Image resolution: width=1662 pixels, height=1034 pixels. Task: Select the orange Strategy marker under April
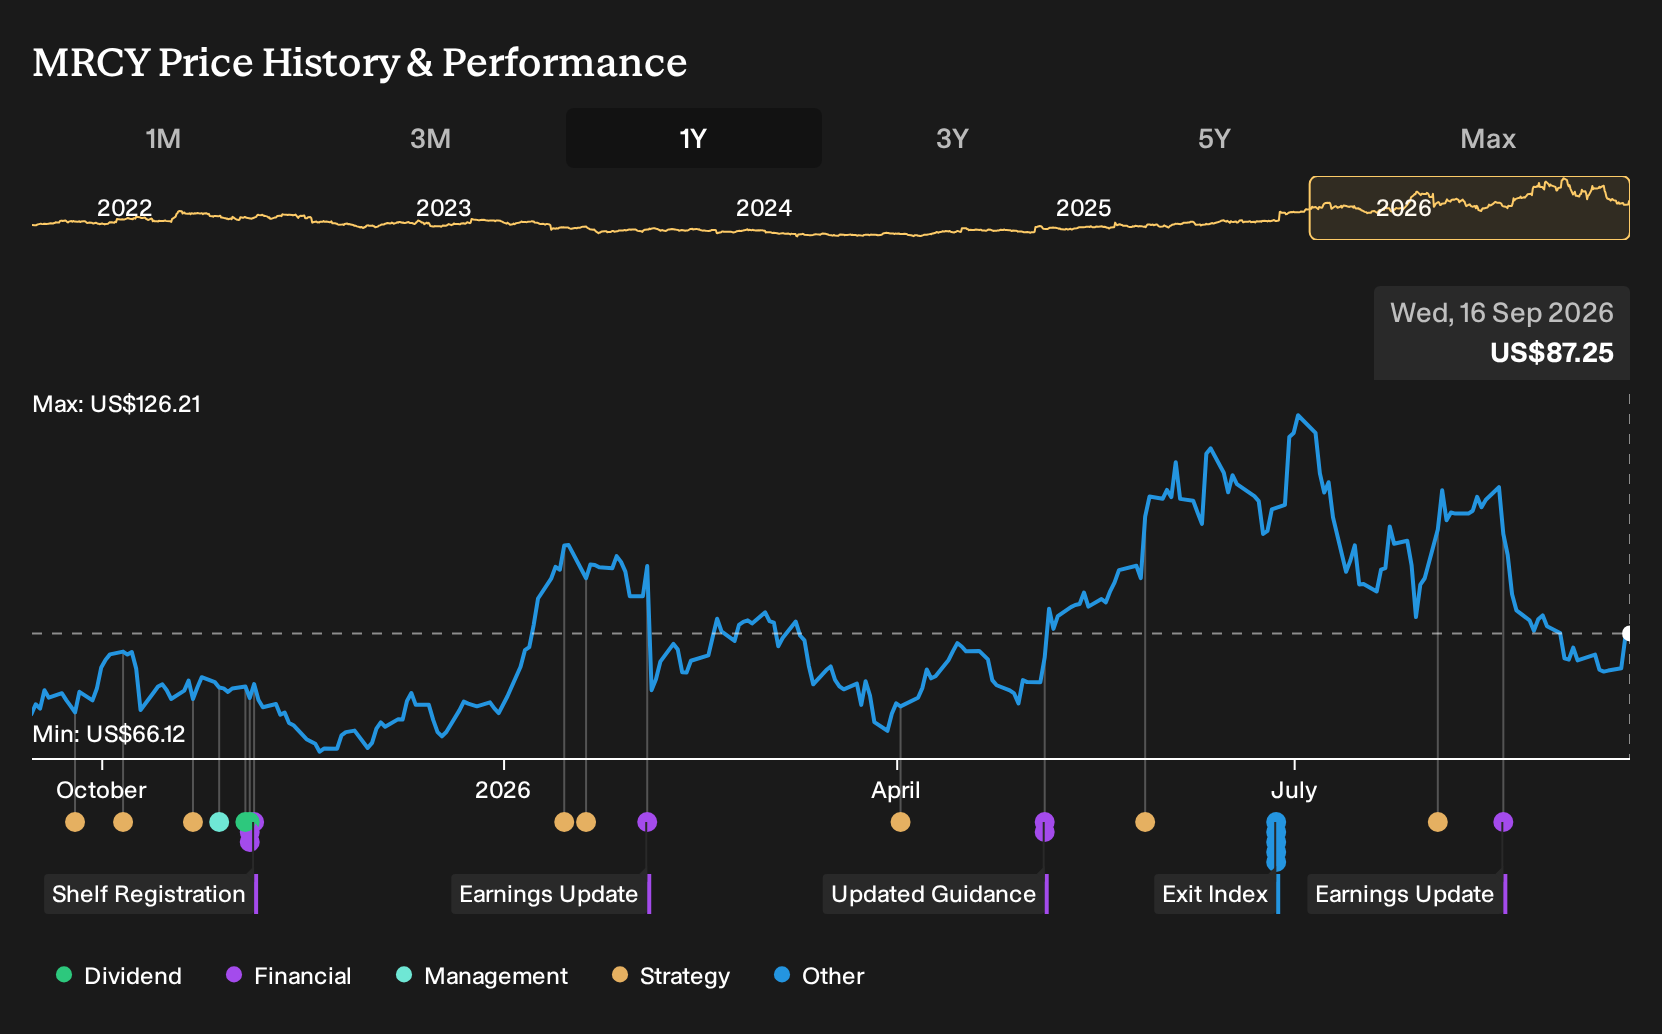[900, 822]
